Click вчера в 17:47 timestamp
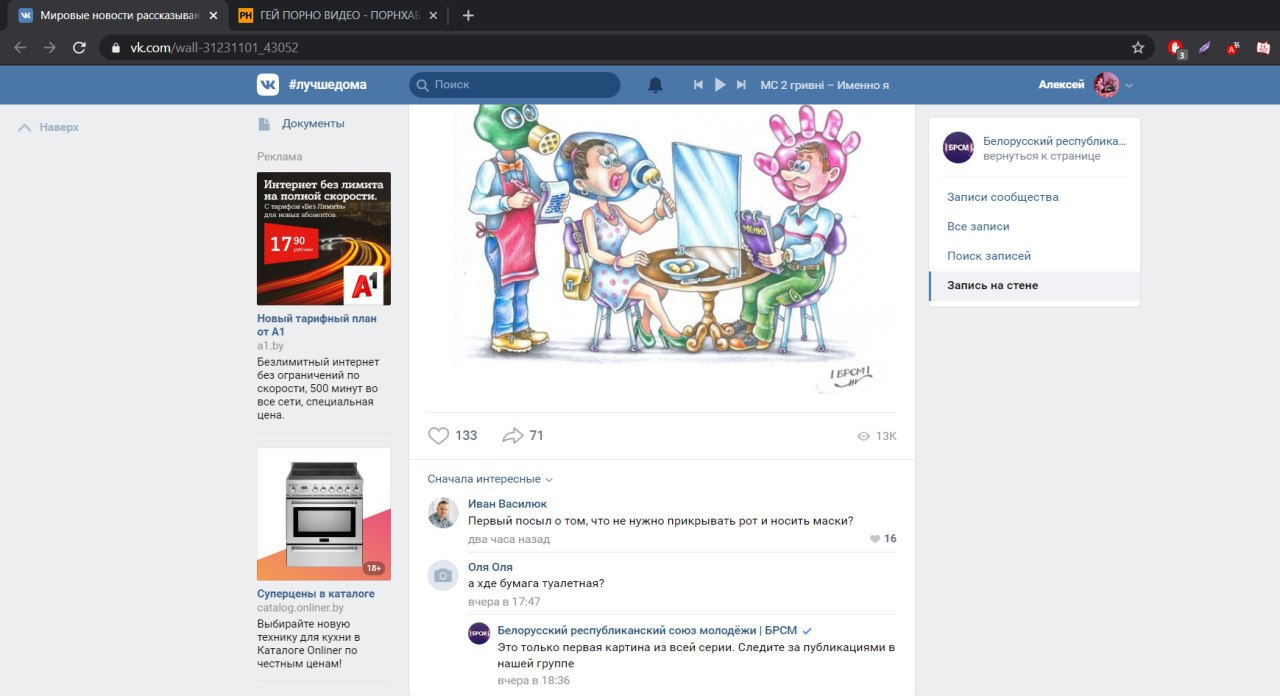 pos(504,602)
